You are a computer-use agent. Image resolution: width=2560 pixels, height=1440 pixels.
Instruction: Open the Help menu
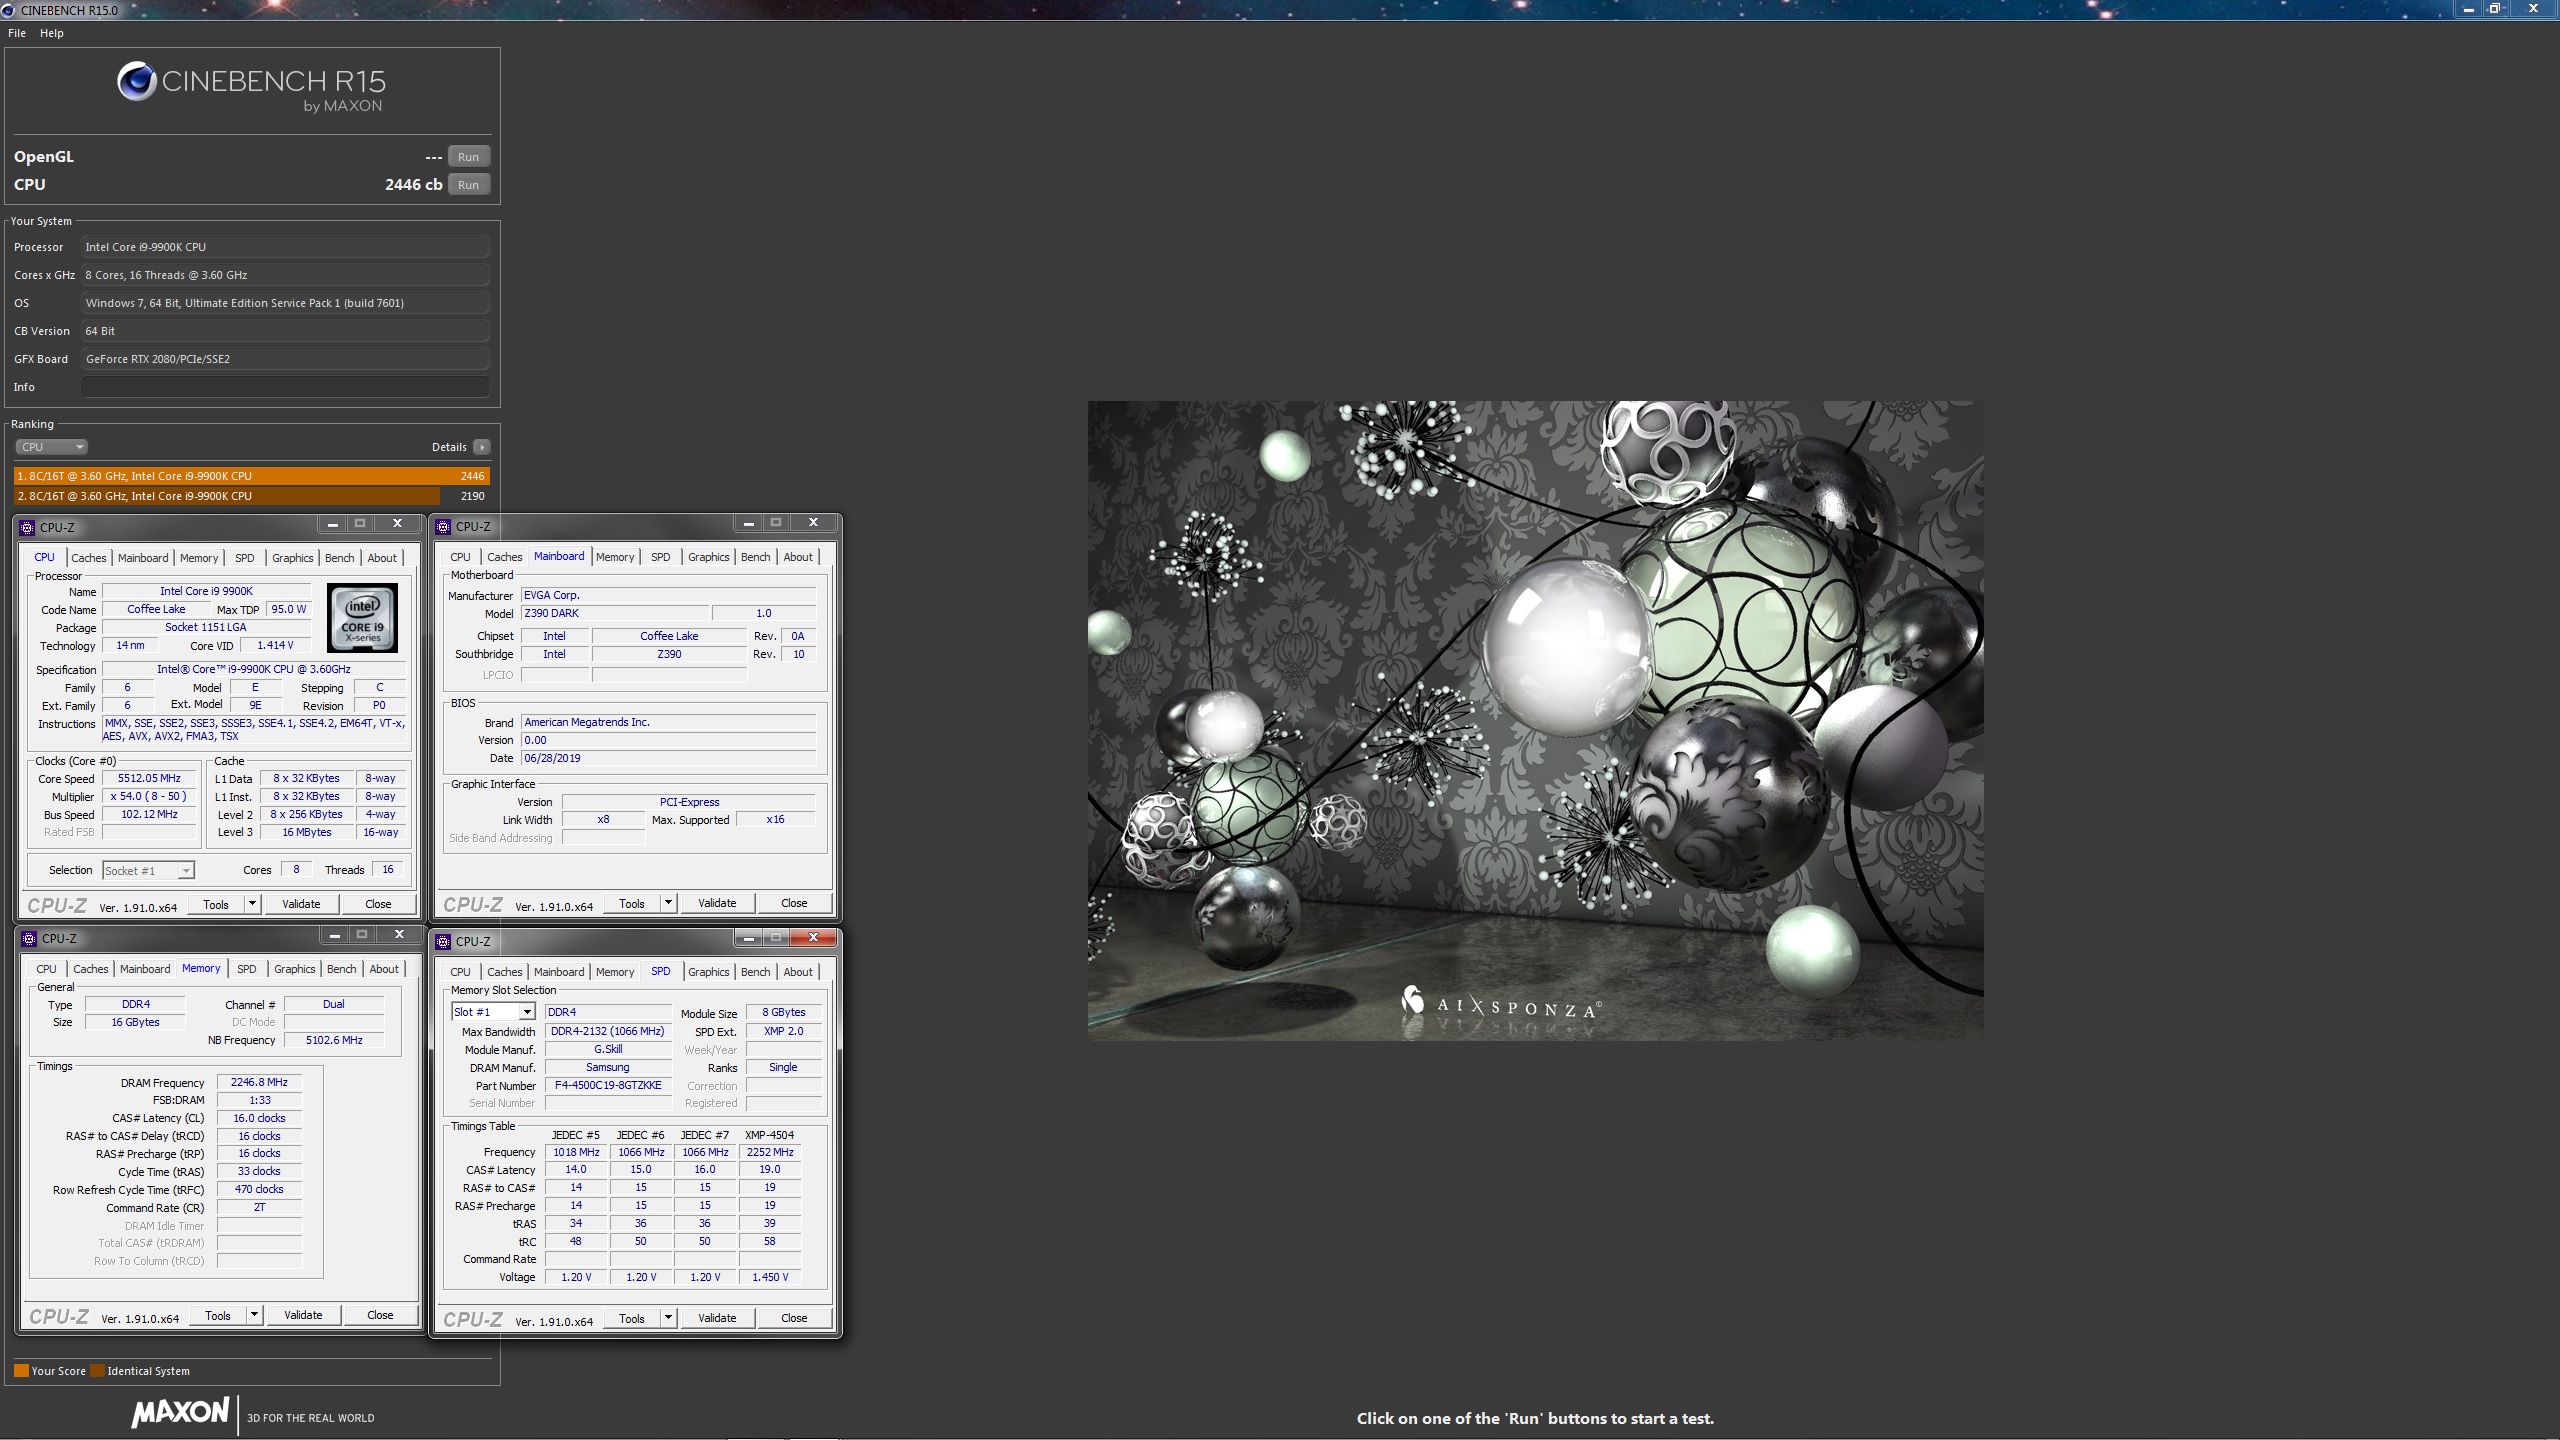tap(52, 33)
